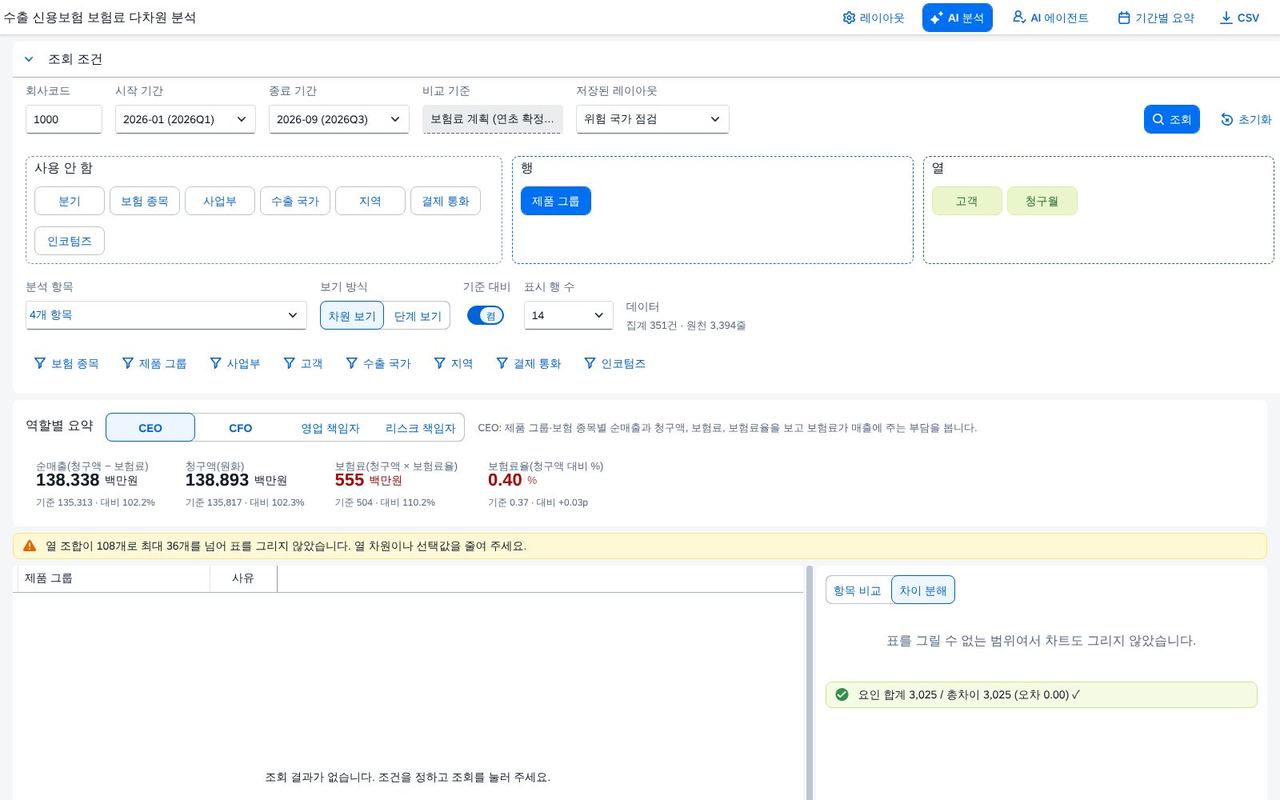Image resolution: width=1280 pixels, height=800 pixels.
Task: Click the 청구액 value 138.893
Action: [217, 480]
